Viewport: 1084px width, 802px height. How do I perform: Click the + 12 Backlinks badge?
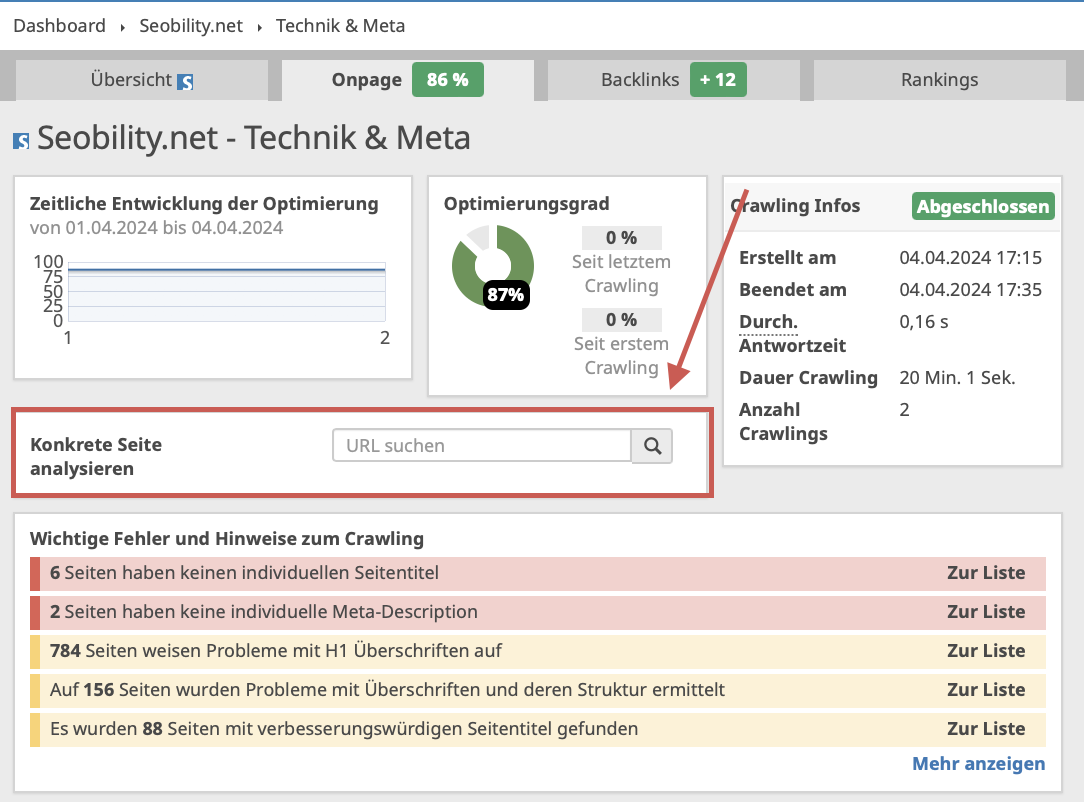tap(718, 80)
